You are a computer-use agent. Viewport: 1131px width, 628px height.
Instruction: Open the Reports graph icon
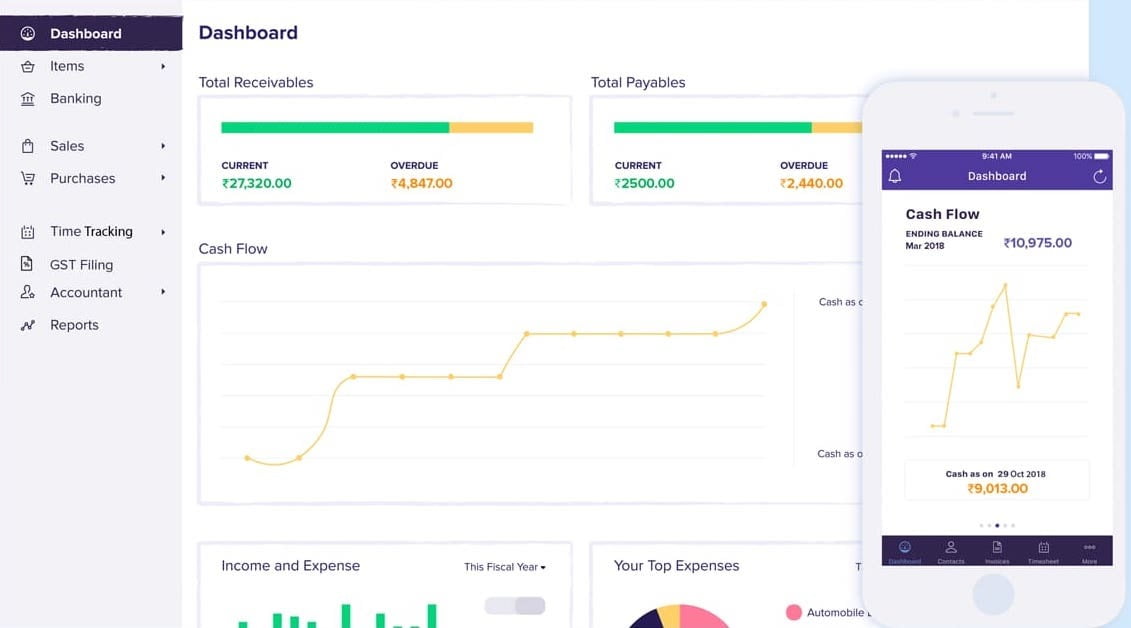[x=27, y=325]
